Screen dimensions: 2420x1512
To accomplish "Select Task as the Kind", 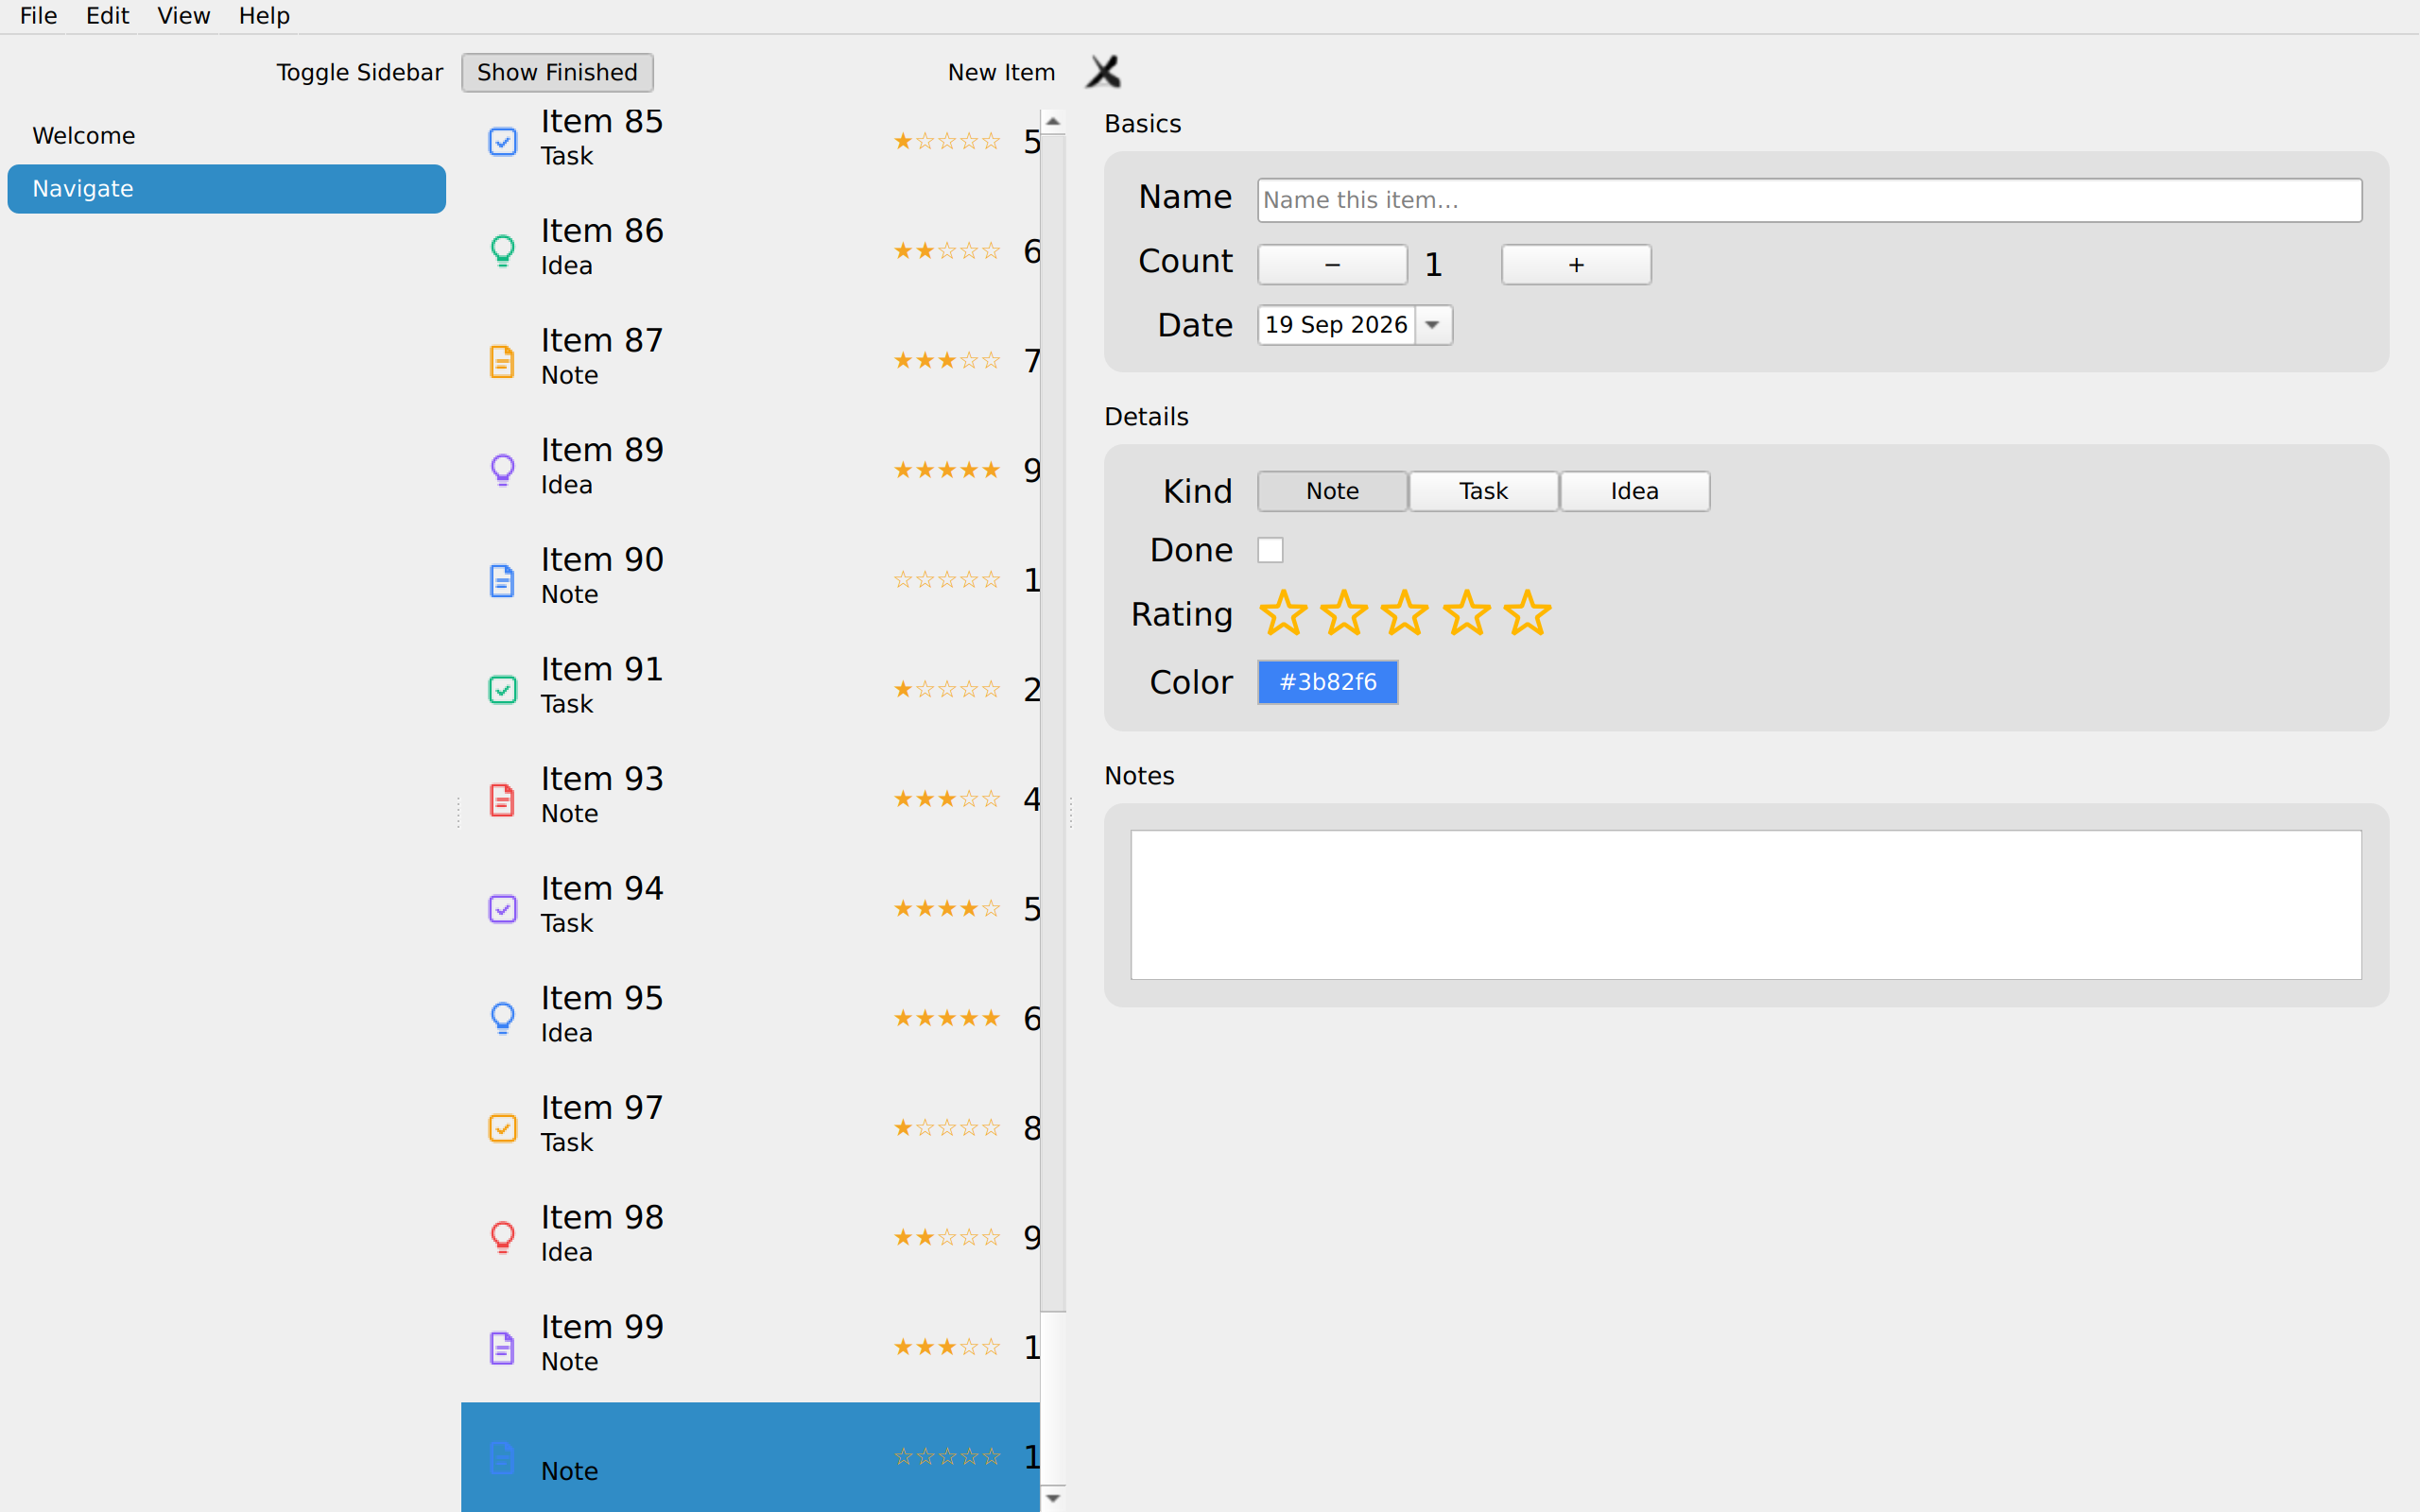I will pos(1483,491).
